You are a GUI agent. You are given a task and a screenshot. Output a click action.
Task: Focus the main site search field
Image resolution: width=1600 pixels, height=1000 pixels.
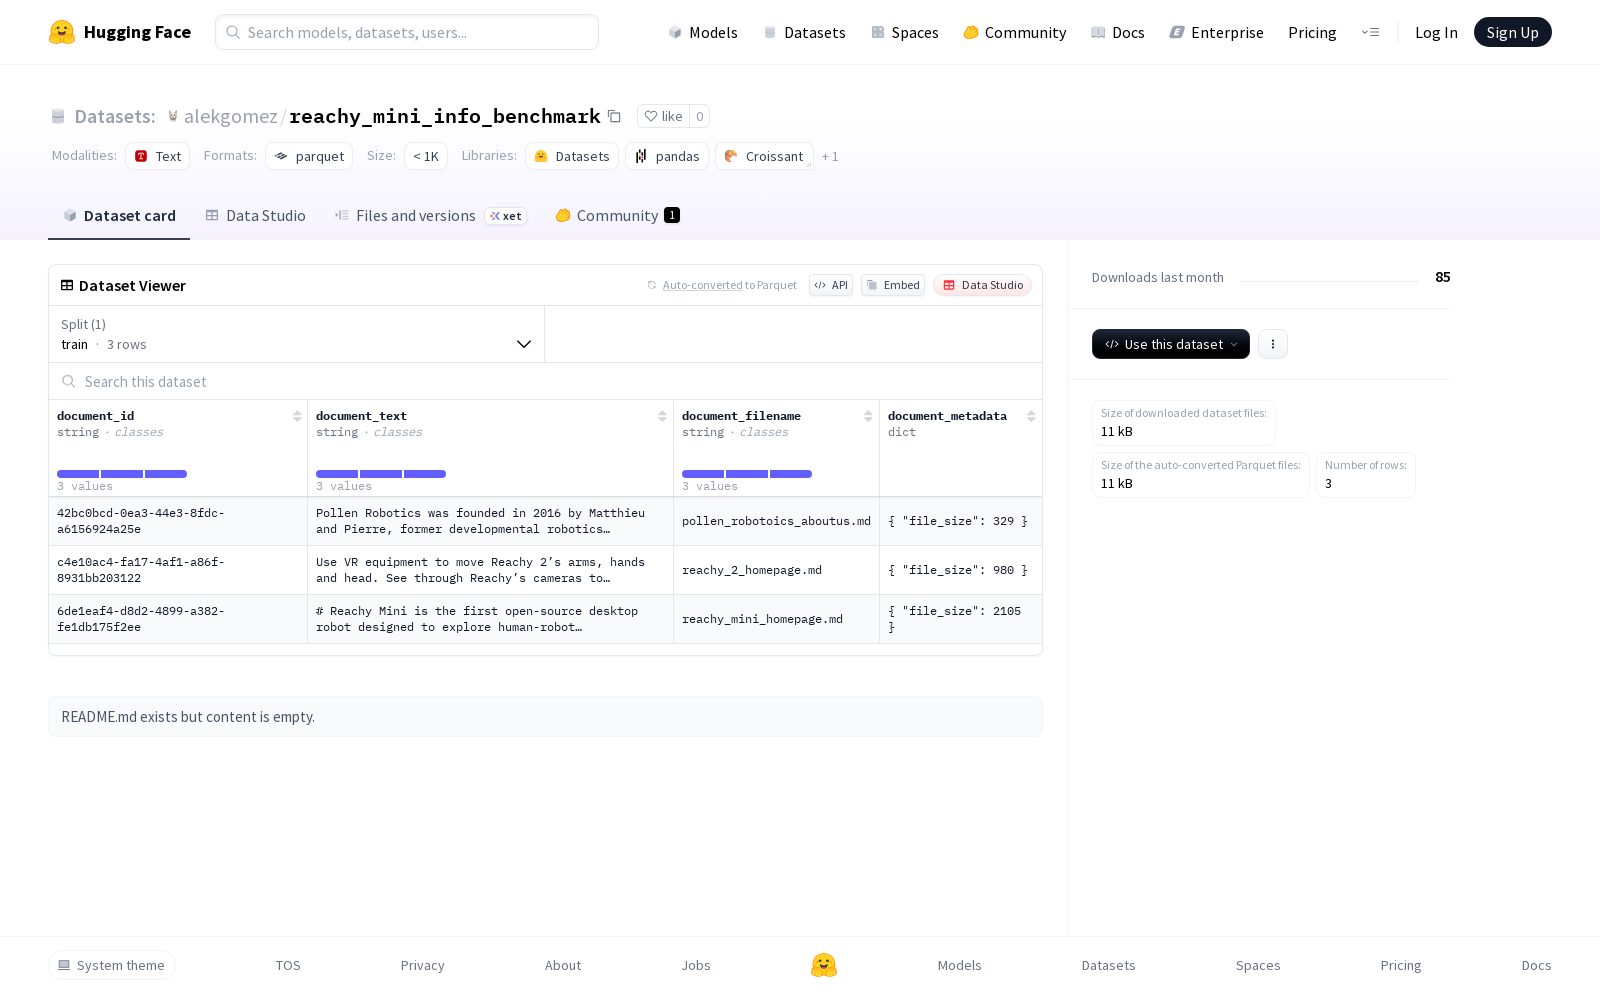(407, 32)
